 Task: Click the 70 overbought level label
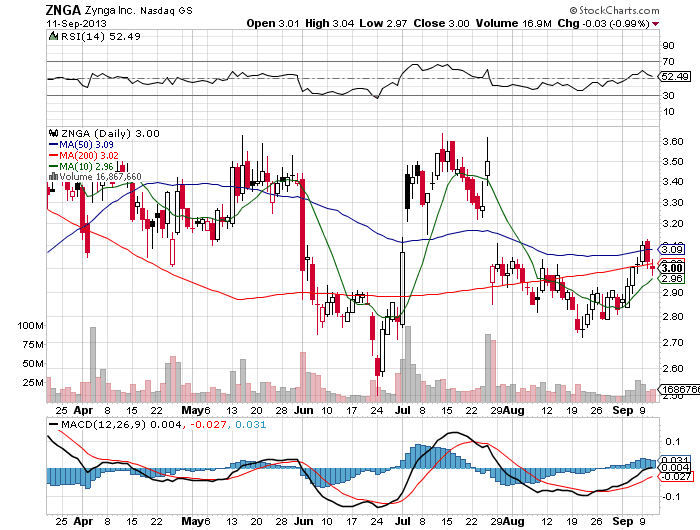pyautogui.click(x=668, y=62)
